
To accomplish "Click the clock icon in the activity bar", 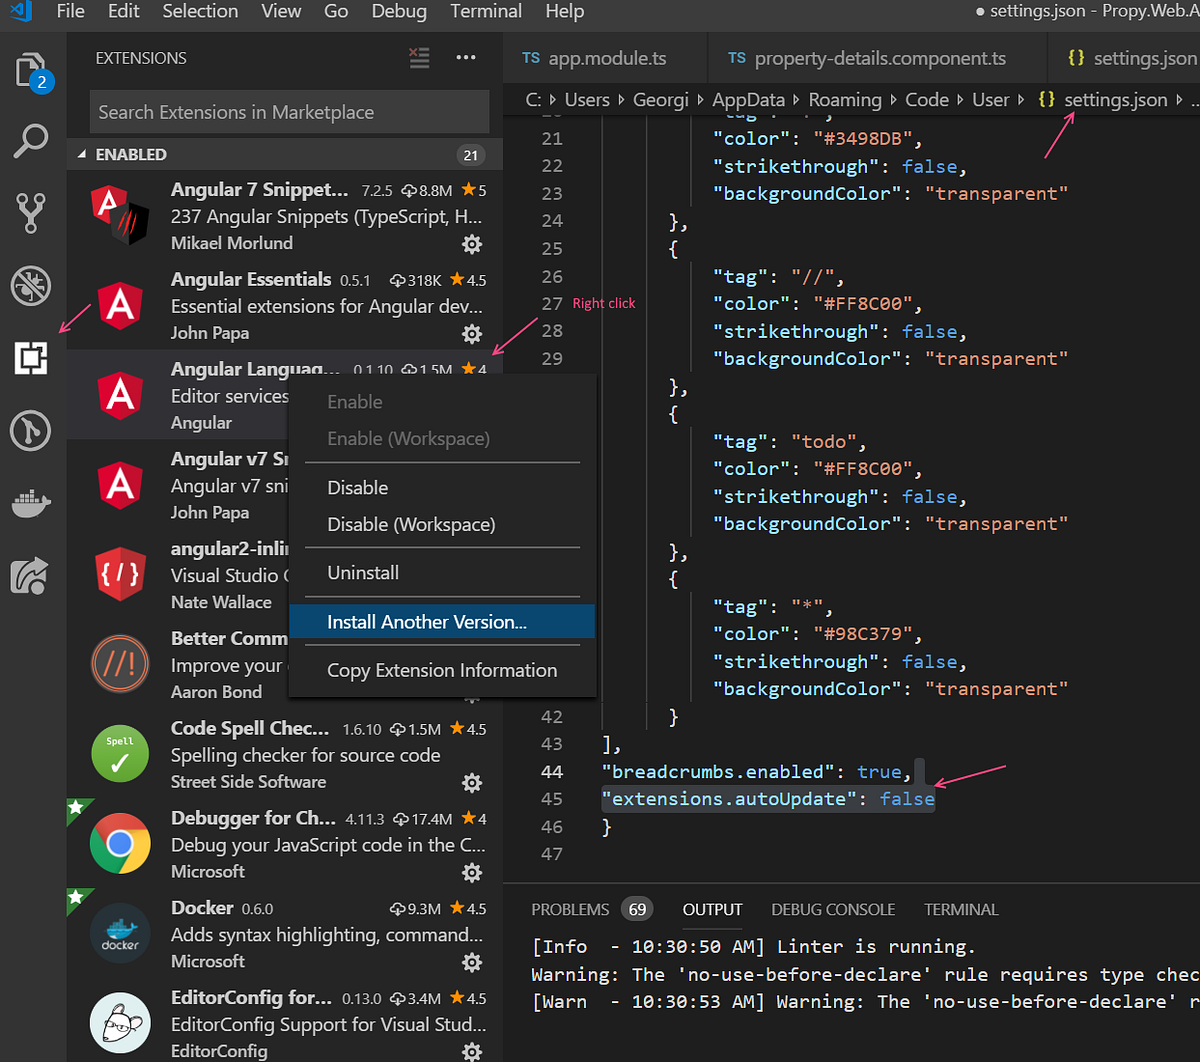I will click(30, 431).
